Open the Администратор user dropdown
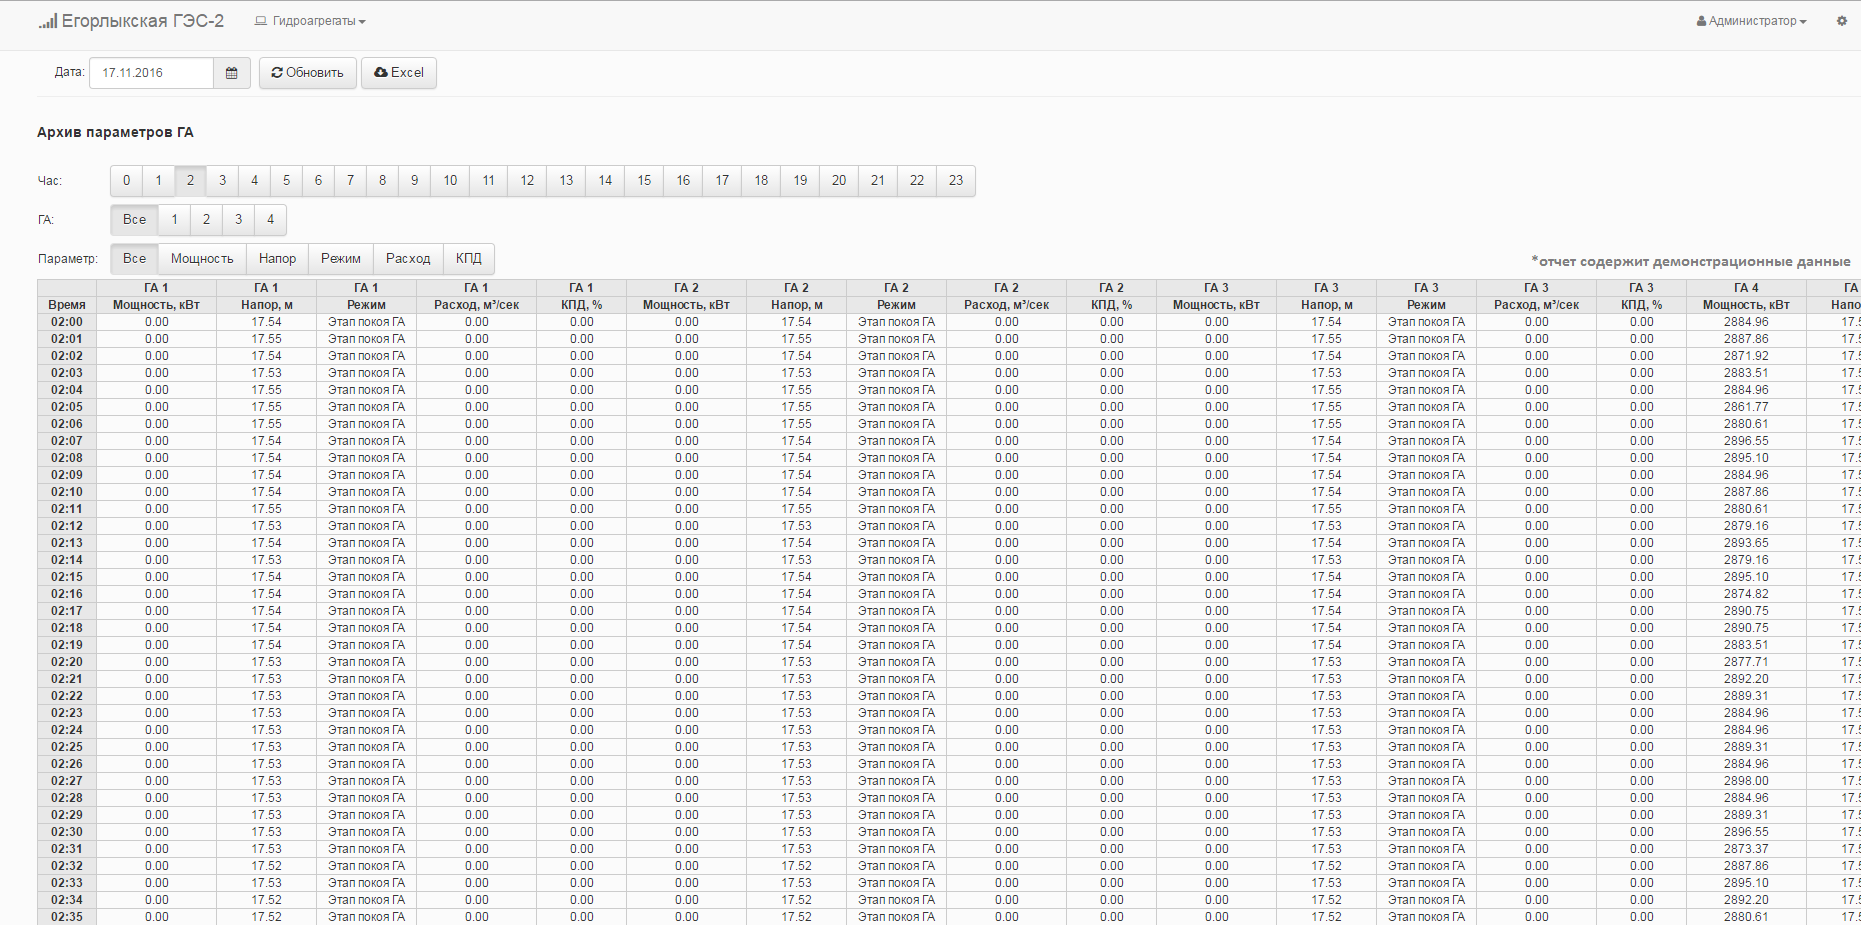This screenshot has height=925, width=1861. tap(1752, 21)
